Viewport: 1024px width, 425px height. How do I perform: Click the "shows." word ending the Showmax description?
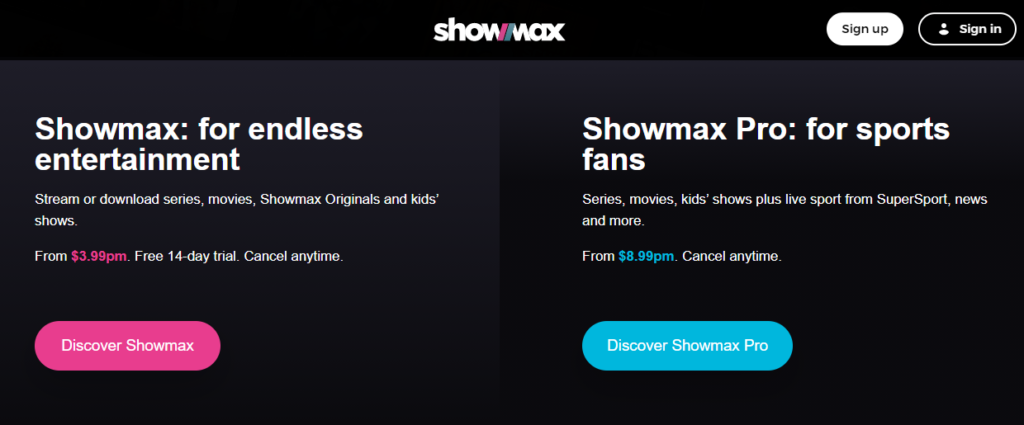(x=56, y=221)
